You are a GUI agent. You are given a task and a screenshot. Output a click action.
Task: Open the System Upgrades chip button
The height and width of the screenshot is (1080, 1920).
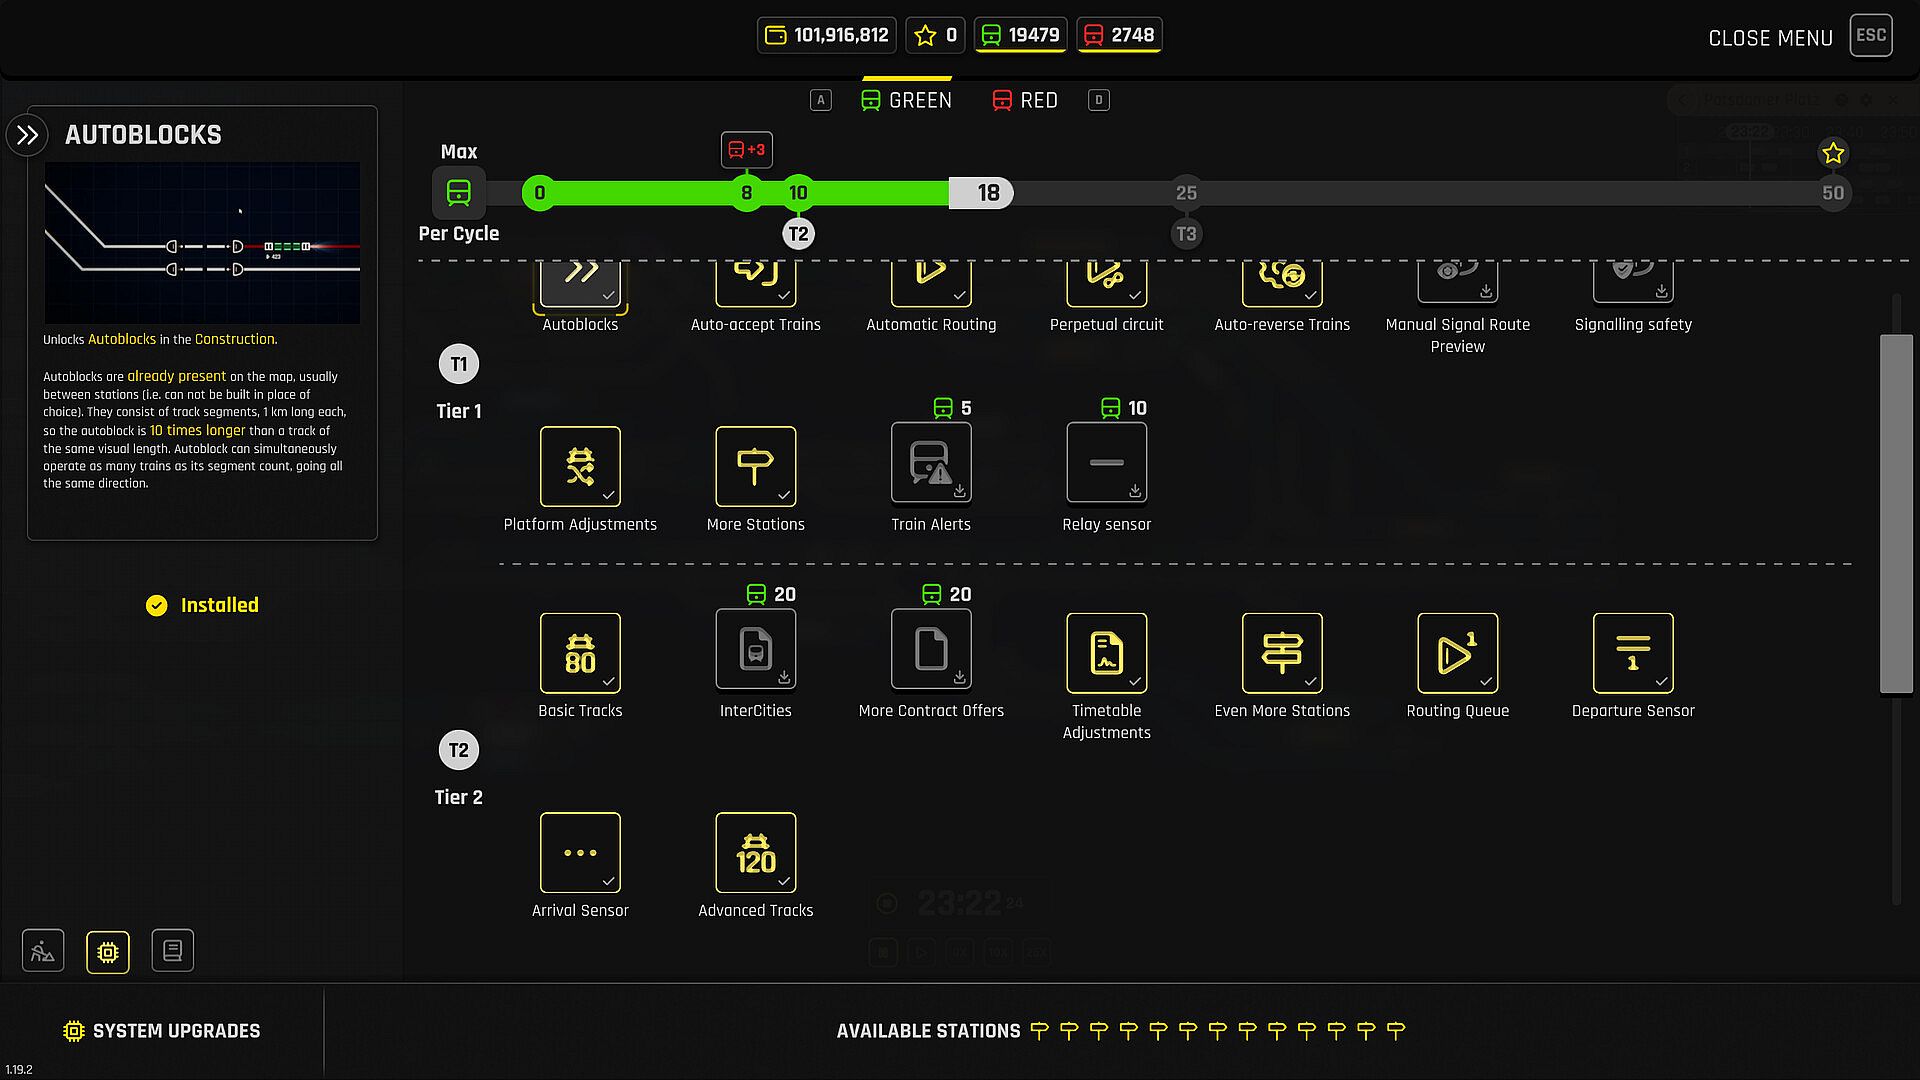point(108,951)
